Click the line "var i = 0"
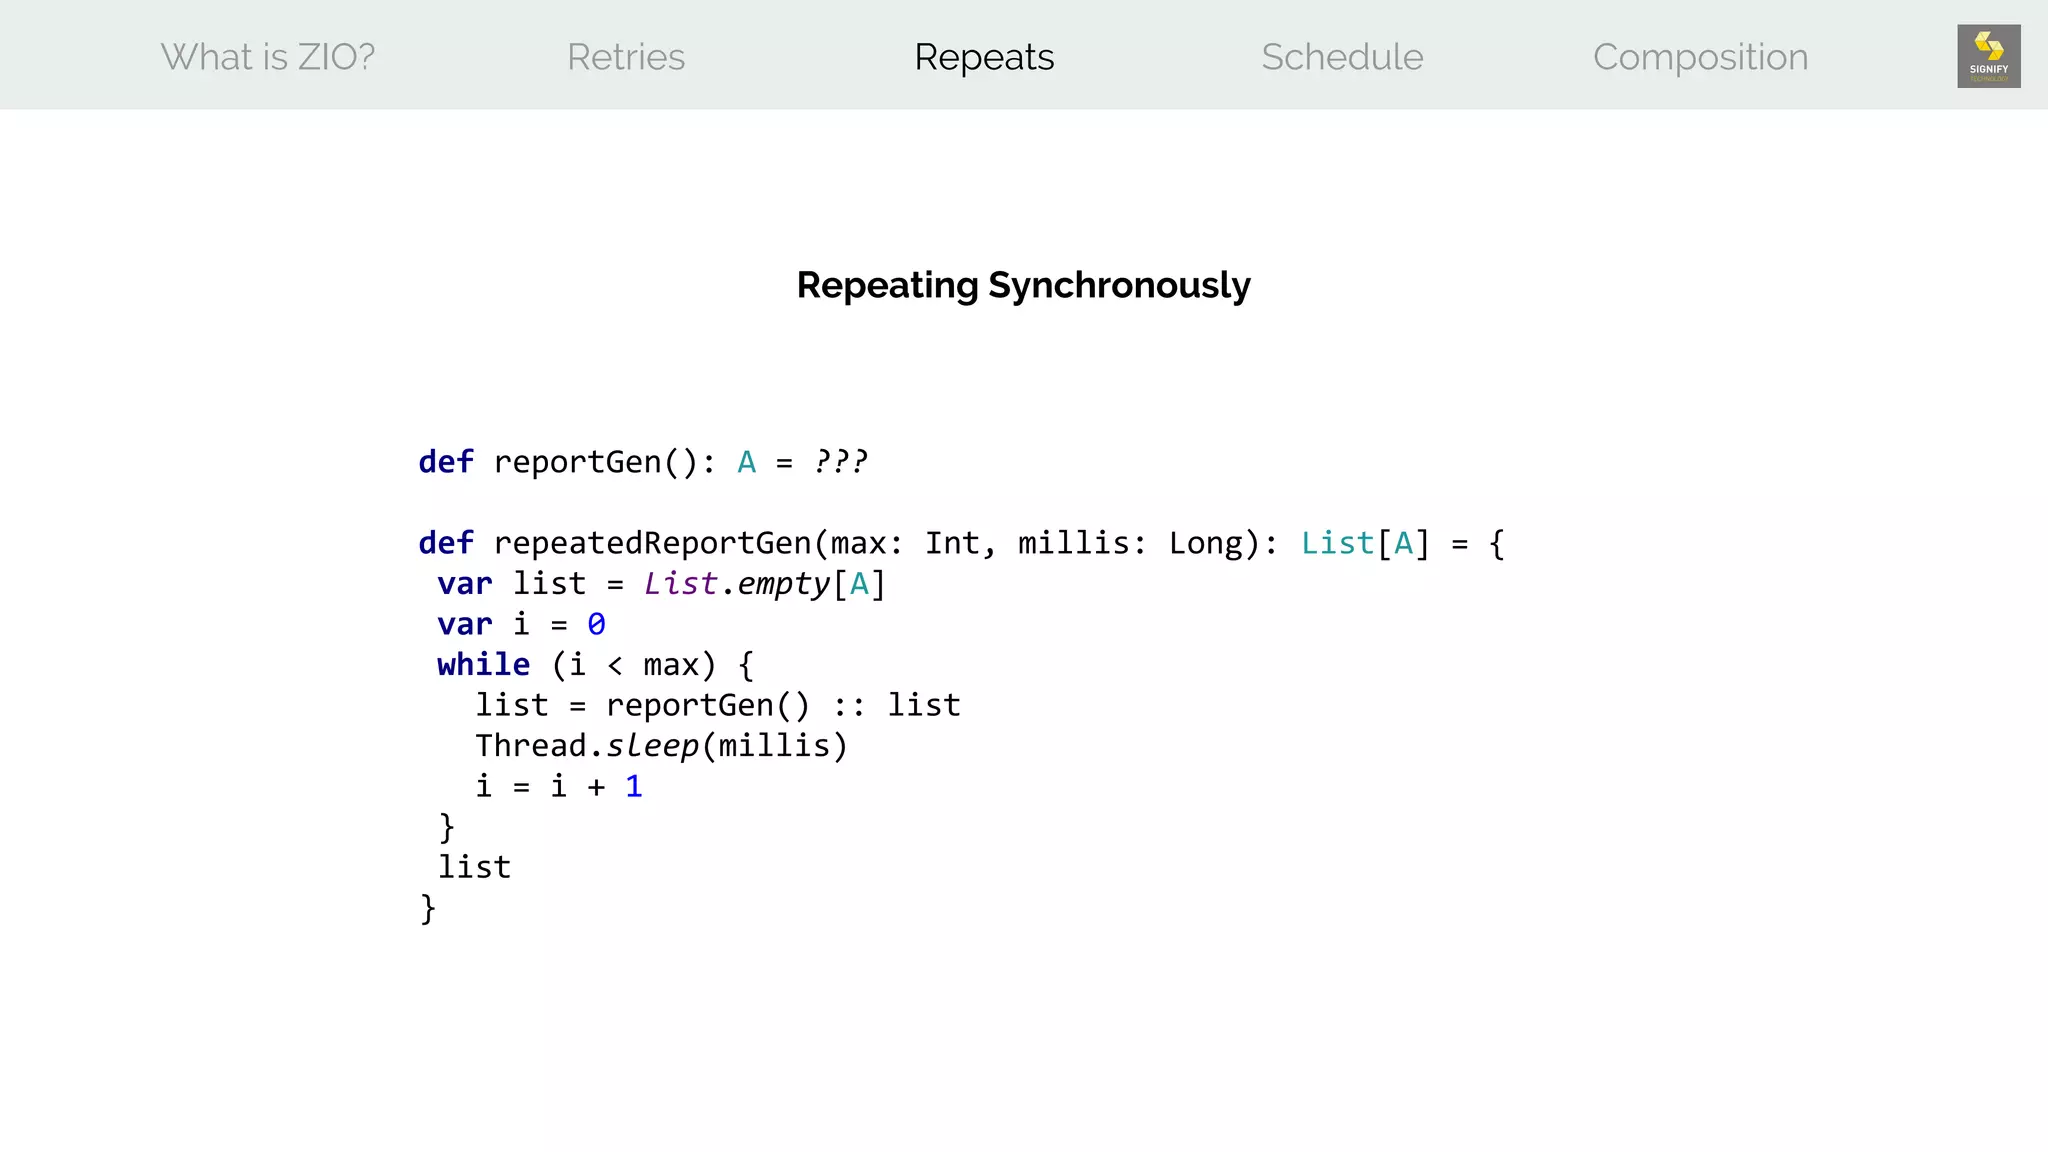The width and height of the screenshot is (2048, 1152). point(521,624)
